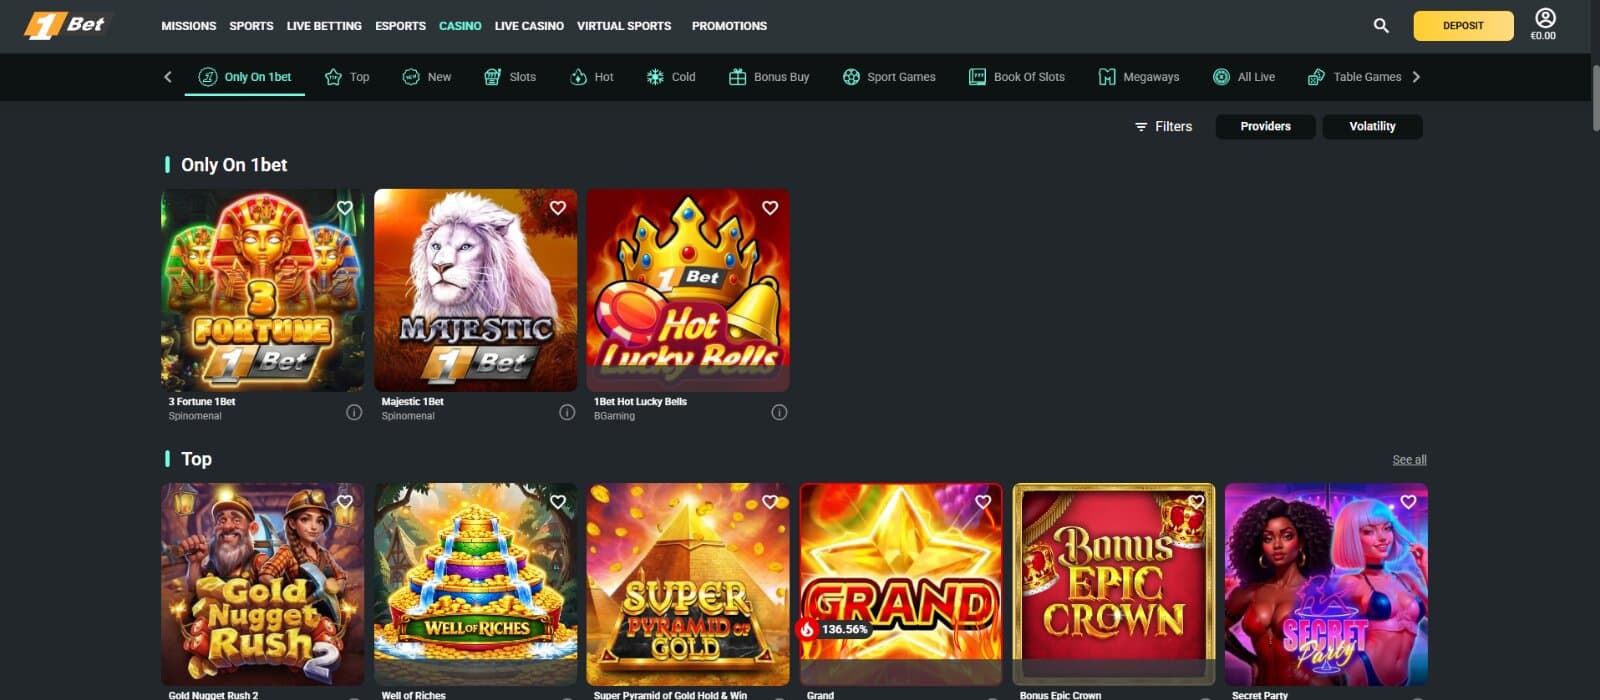The height and width of the screenshot is (700, 1600).
Task: Switch to the New category tab
Action: coord(426,77)
